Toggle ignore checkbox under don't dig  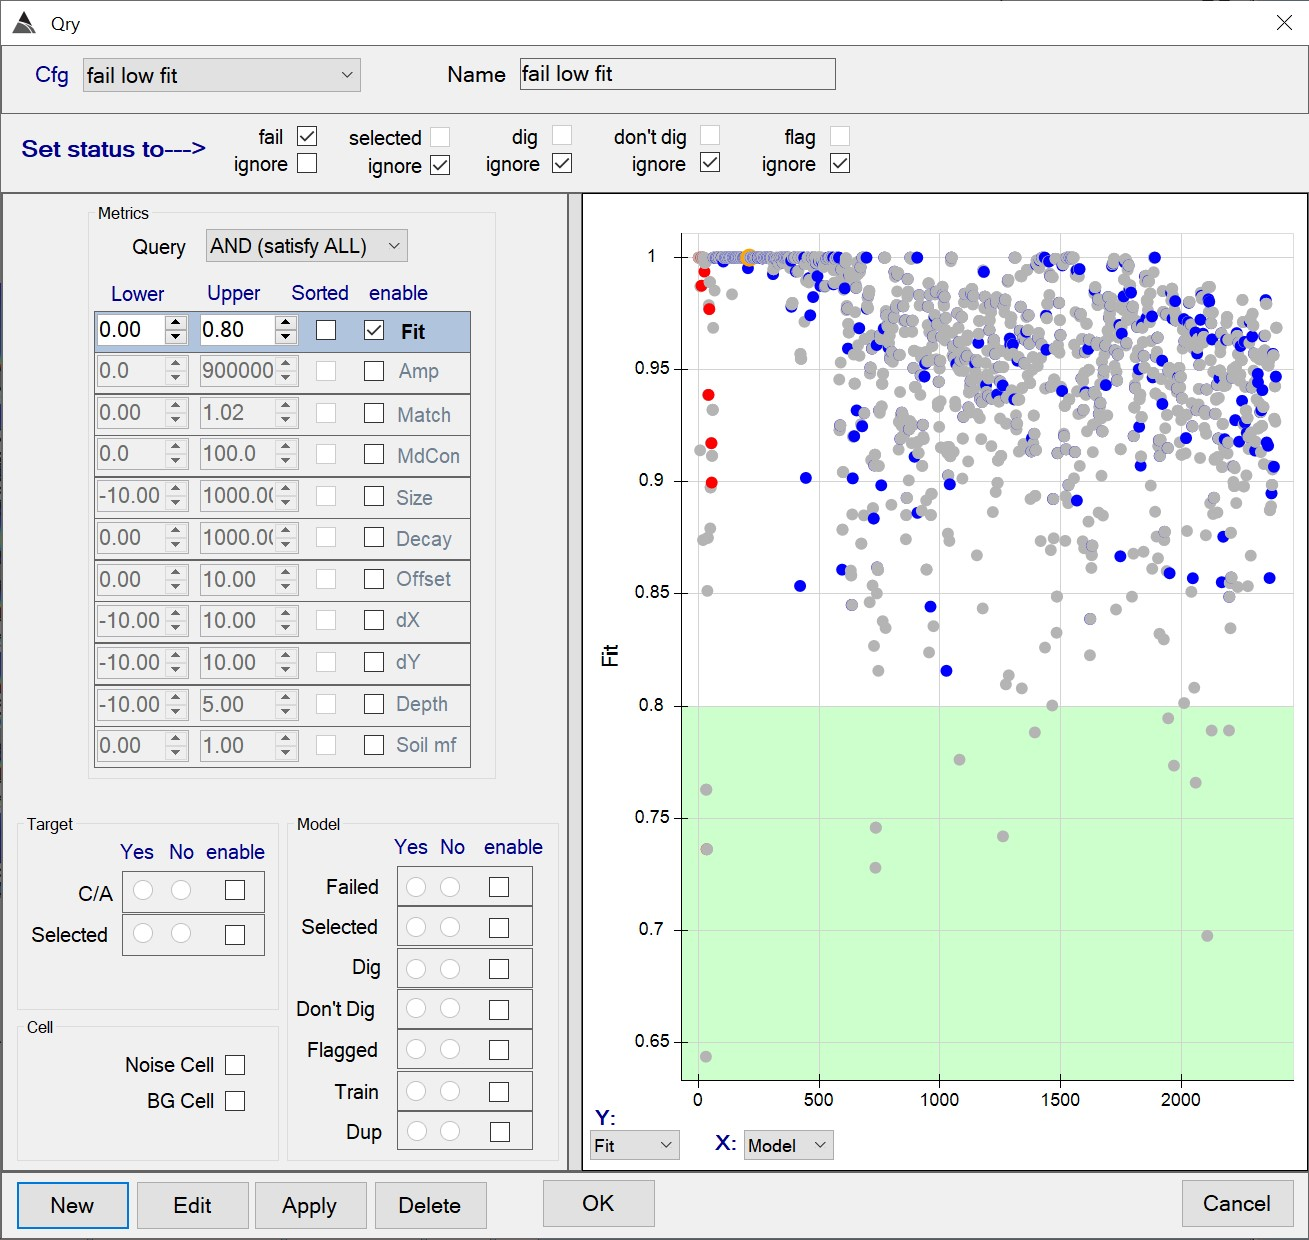(710, 162)
